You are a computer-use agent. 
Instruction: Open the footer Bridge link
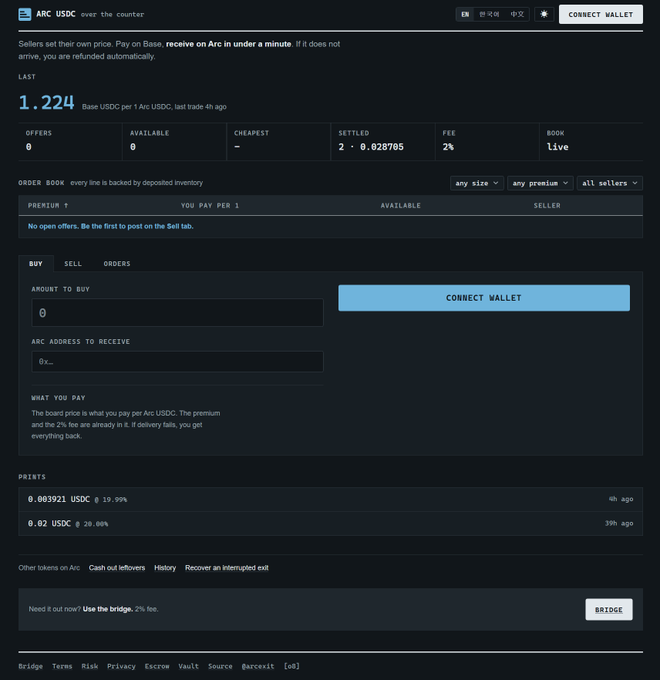(x=30, y=666)
